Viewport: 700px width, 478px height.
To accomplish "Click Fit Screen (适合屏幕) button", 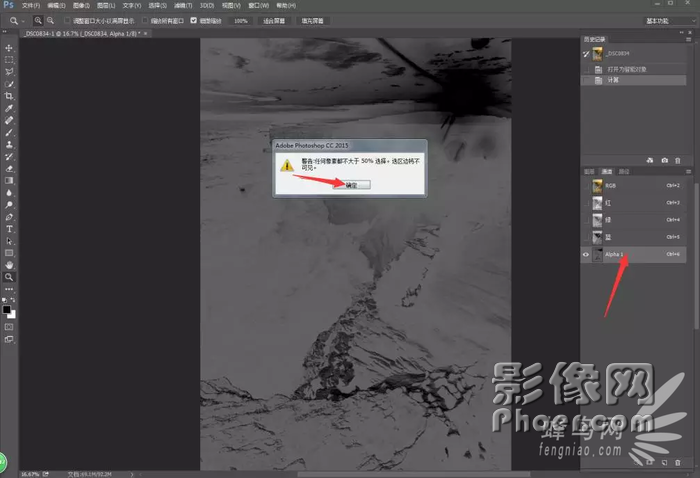I will pyautogui.click(x=274, y=21).
